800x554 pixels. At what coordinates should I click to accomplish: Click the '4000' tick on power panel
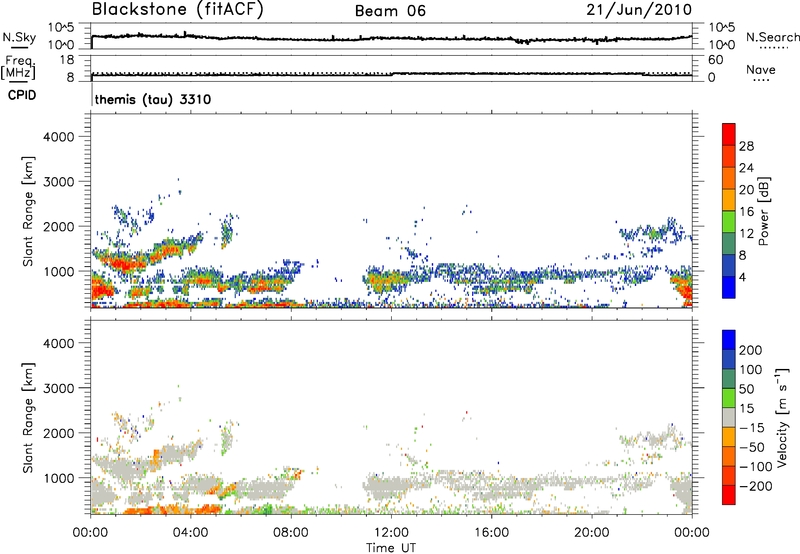coord(59,137)
